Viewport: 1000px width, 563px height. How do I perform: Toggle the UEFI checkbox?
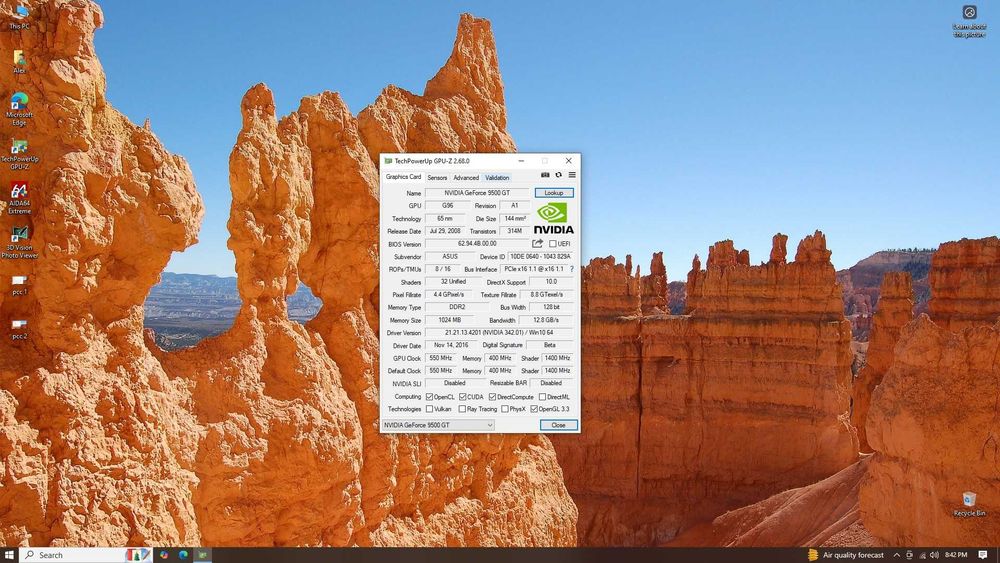(x=552, y=244)
